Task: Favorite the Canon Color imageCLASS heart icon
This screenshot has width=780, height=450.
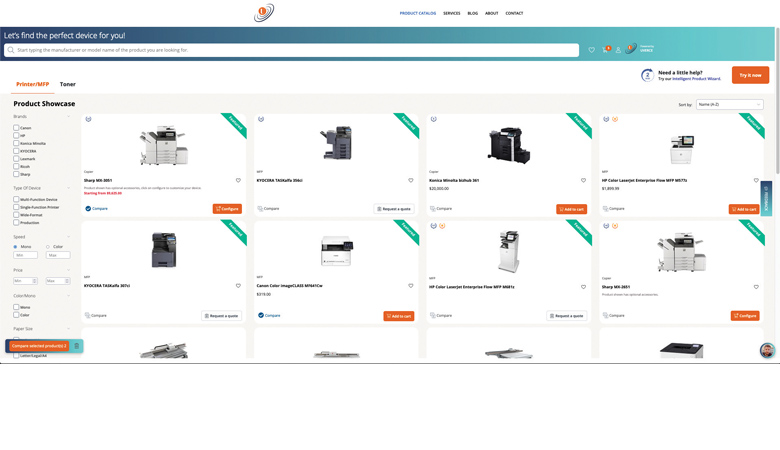Action: coord(411,286)
